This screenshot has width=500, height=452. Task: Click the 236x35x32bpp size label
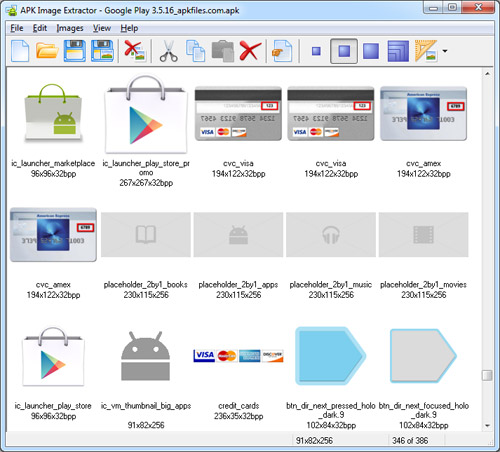(238, 416)
